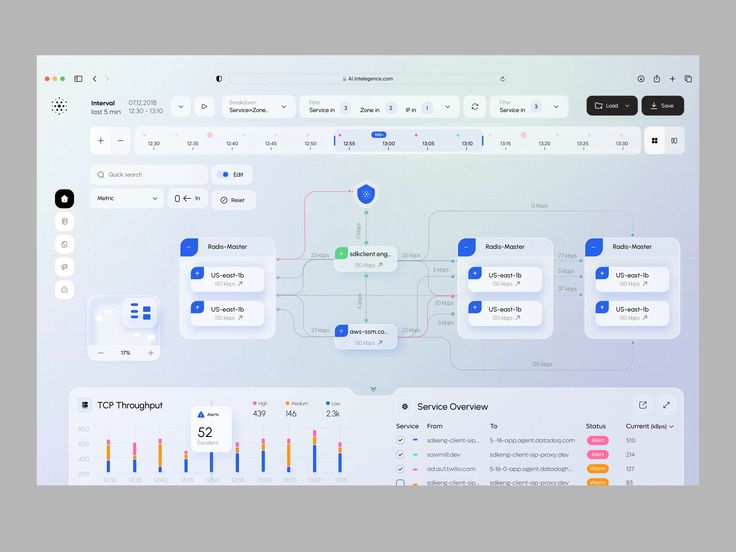
Task: Click the dotted app logo
Action: (x=59, y=106)
